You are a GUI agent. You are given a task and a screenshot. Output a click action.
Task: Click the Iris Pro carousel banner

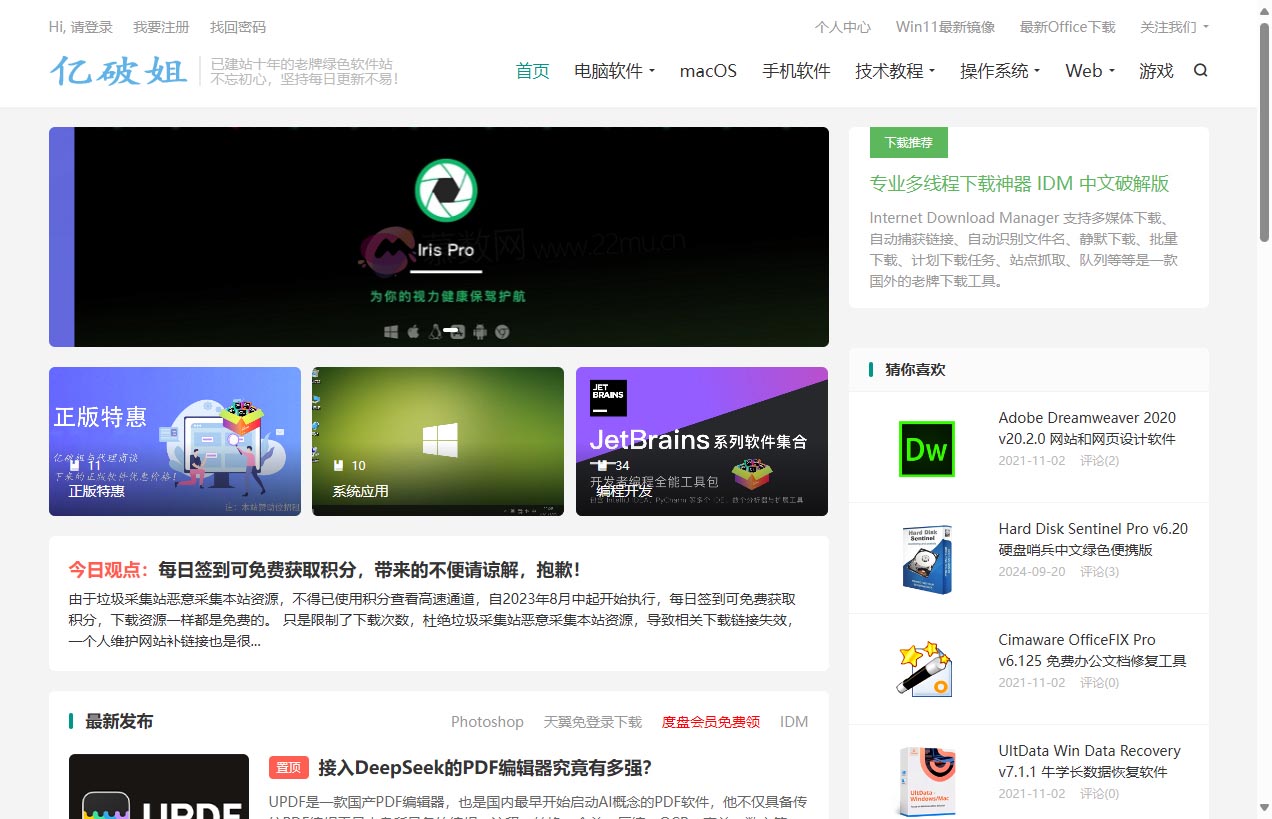[439, 237]
